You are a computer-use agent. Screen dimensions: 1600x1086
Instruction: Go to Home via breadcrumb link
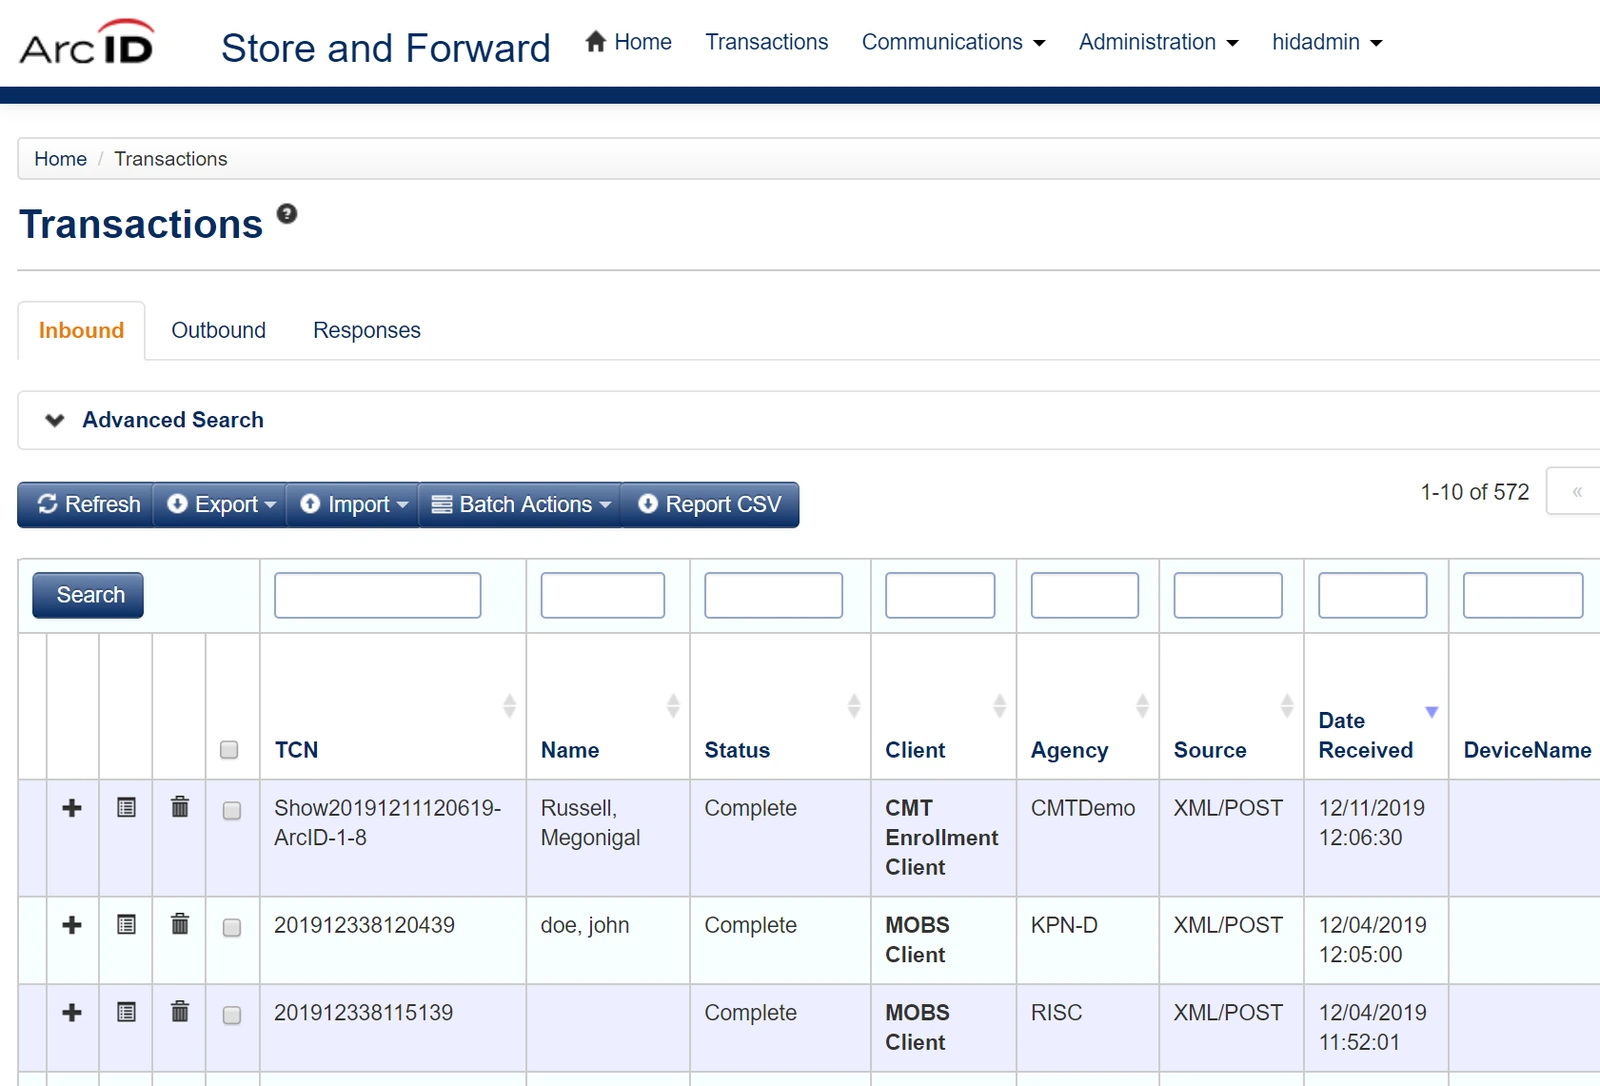(60, 159)
